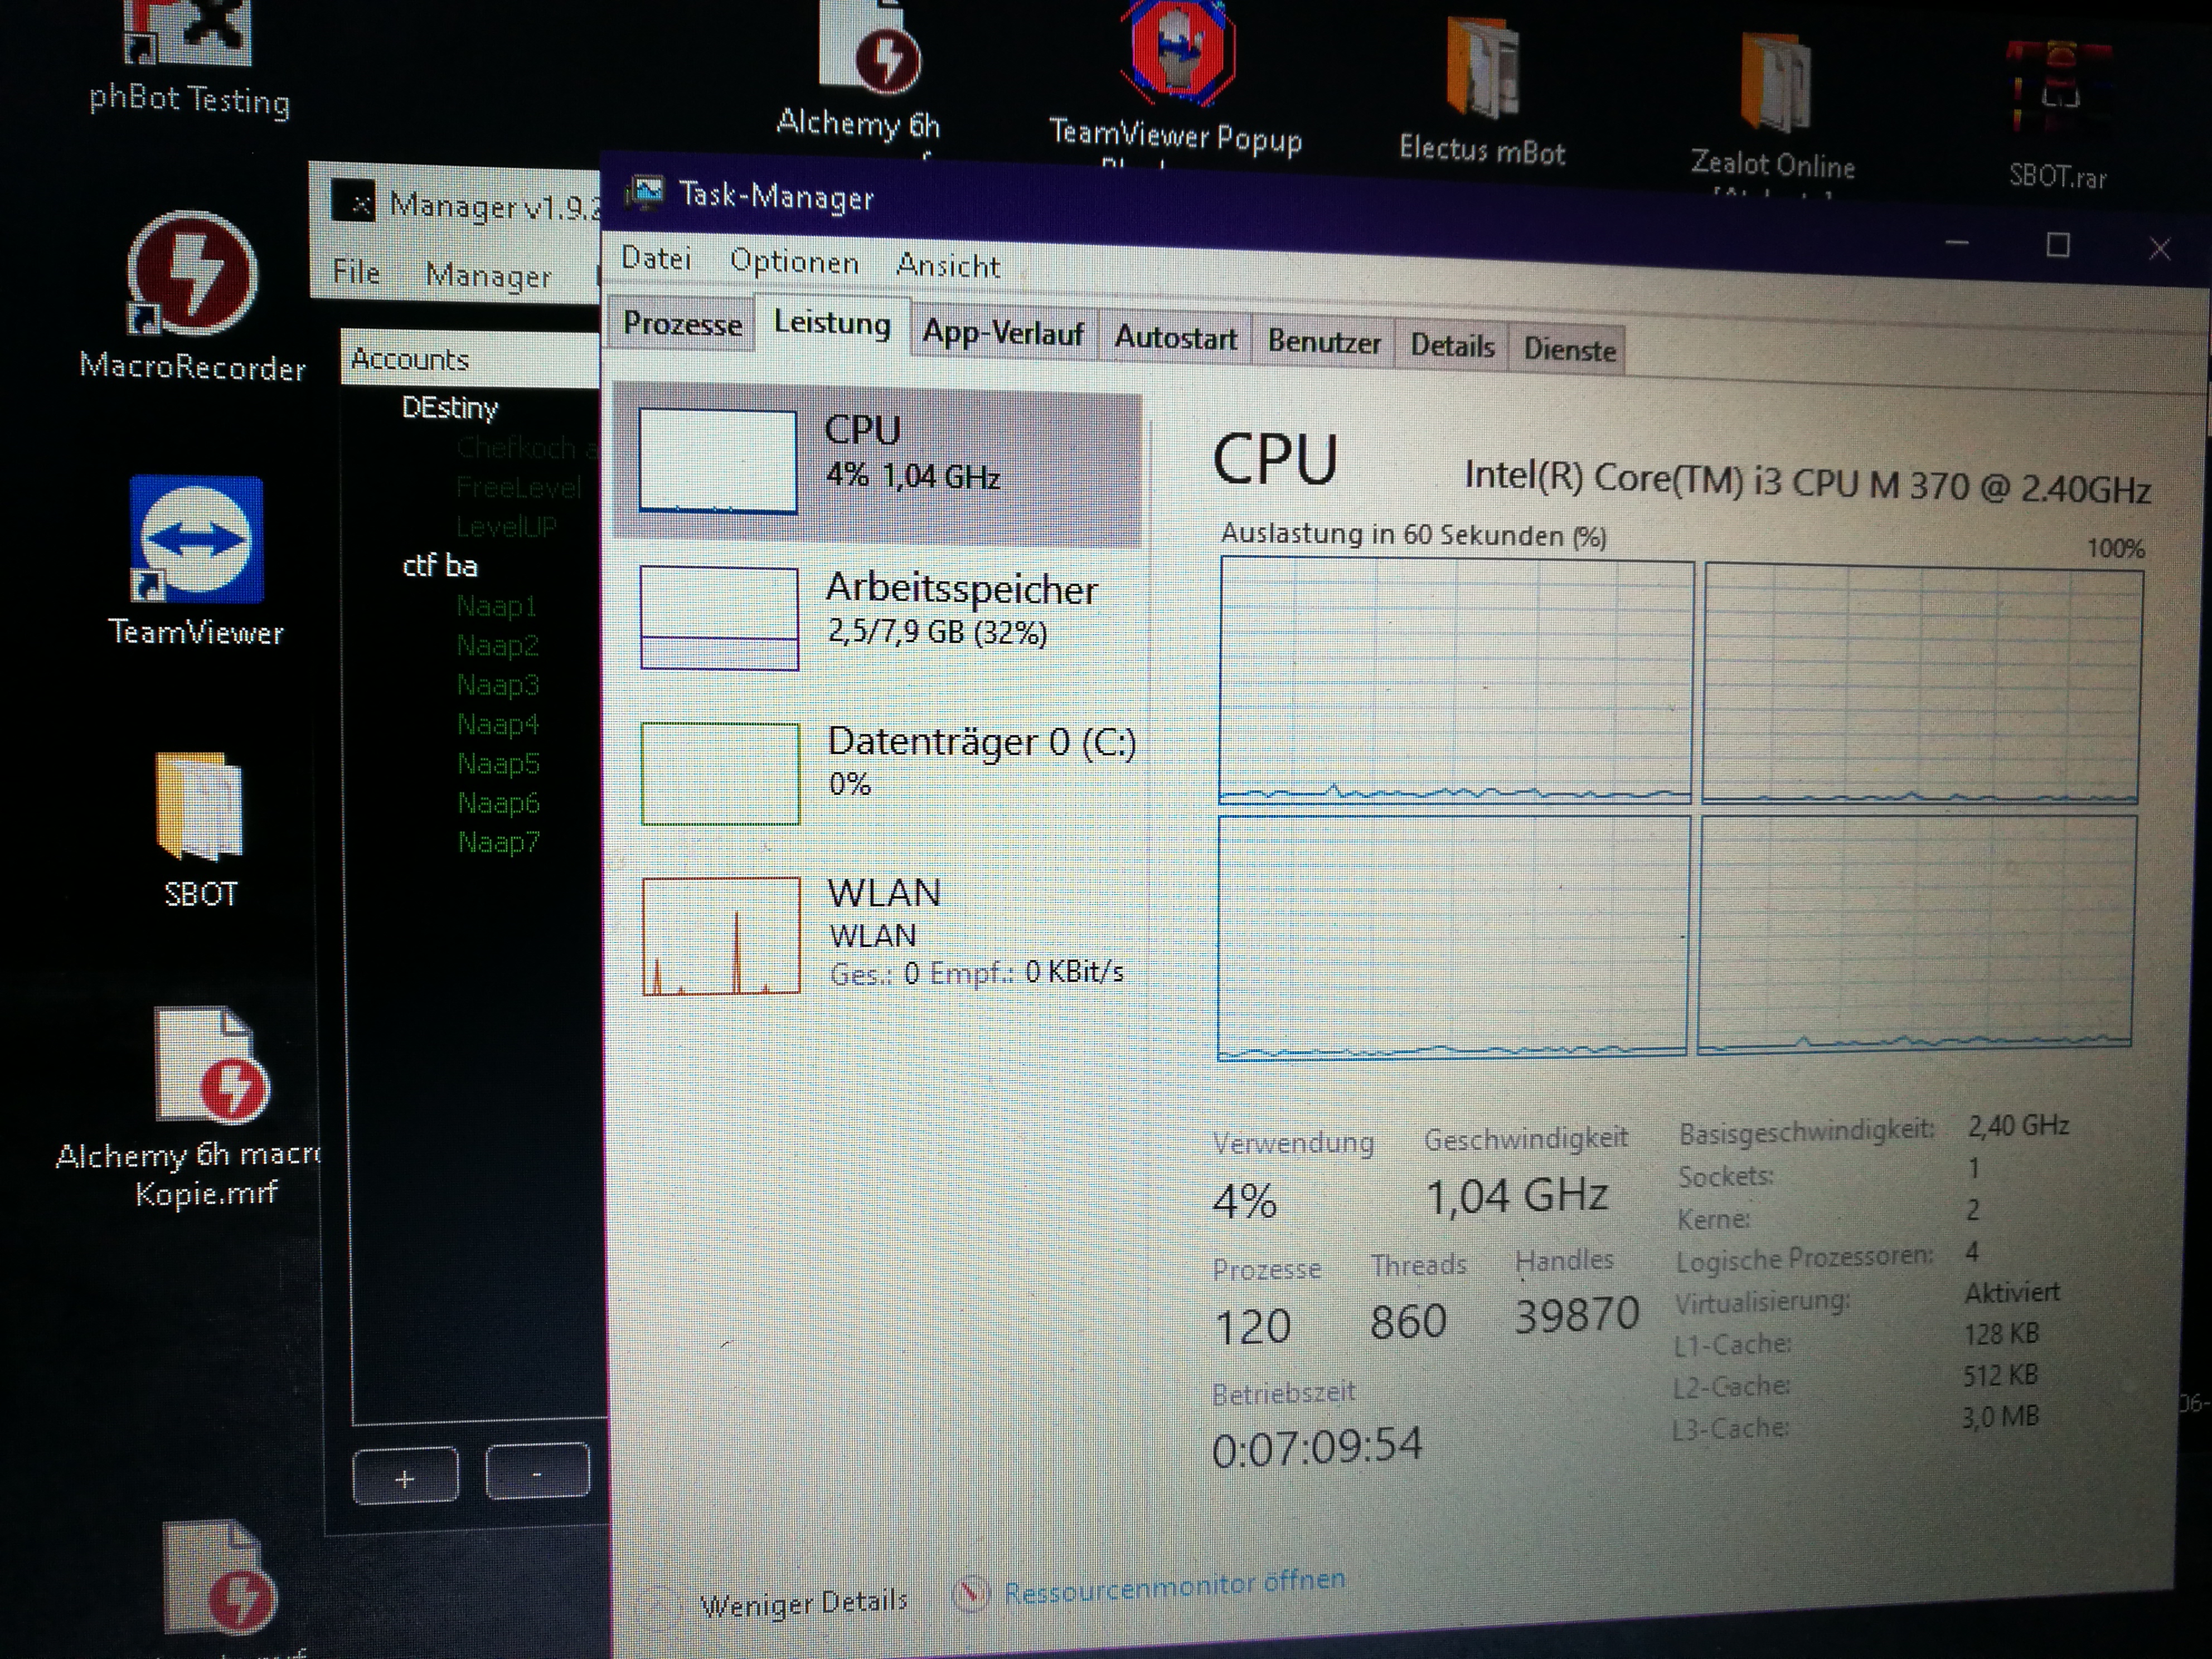Open the SBOT folder icon
Image resolution: width=2212 pixels, height=1659 pixels.
click(199, 806)
